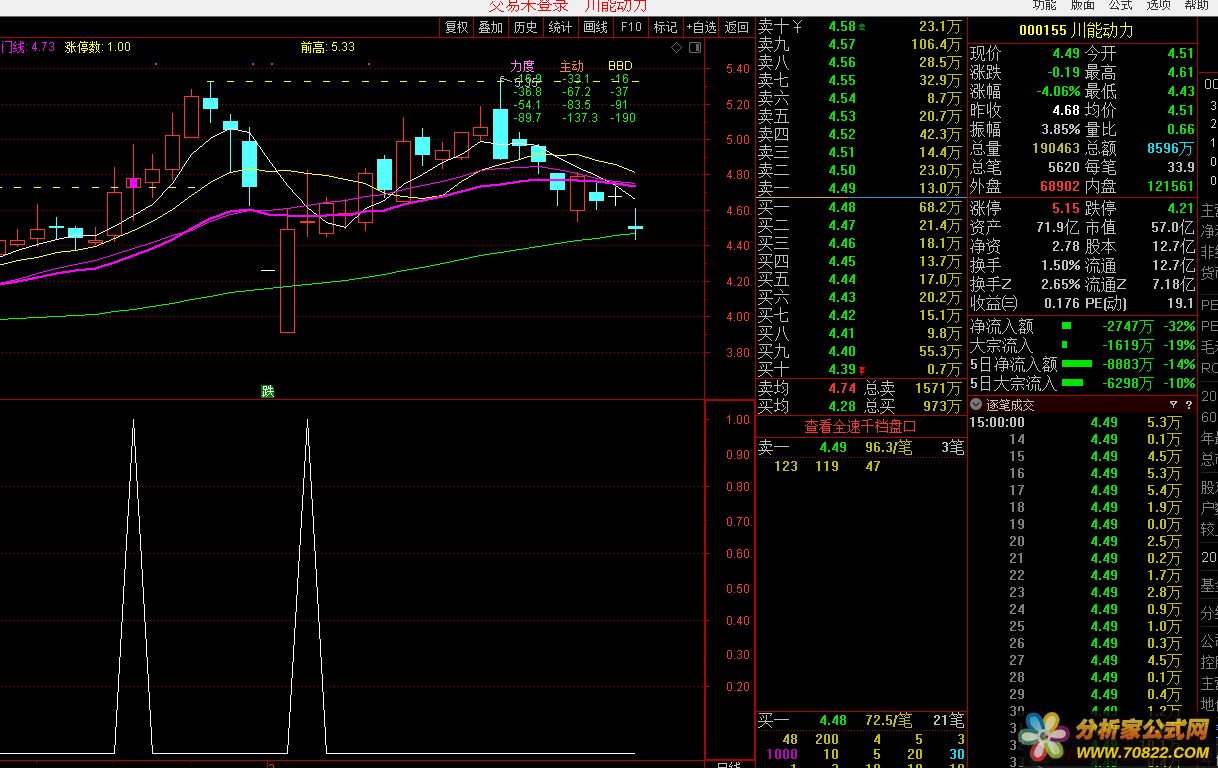Open the filter dropdown in 逐笔成交 header

pyautogui.click(x=1173, y=405)
